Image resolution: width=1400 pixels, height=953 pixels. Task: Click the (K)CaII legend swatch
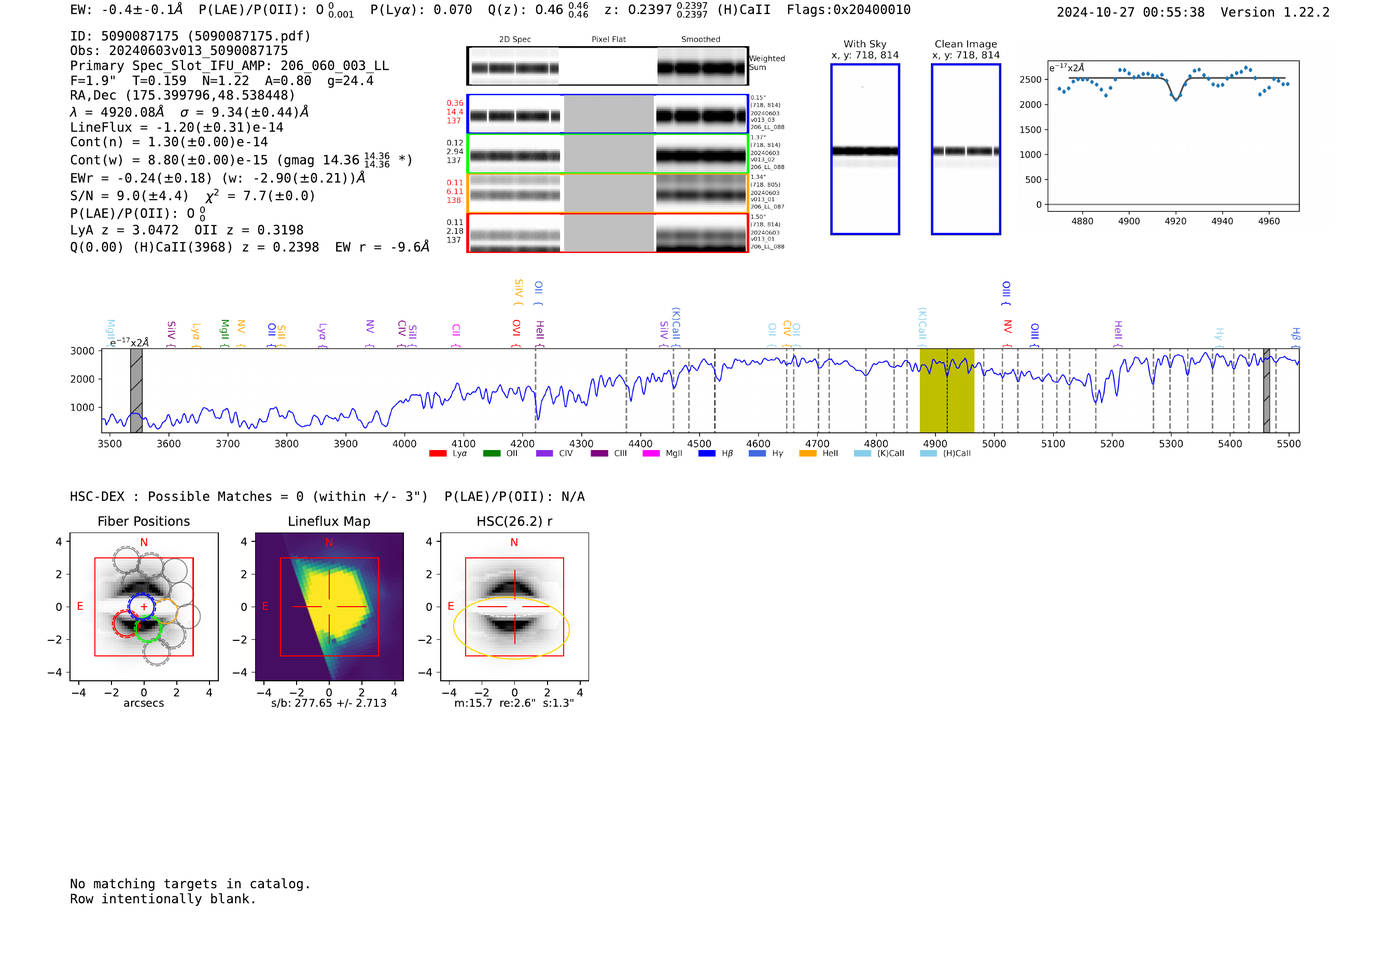862,453
